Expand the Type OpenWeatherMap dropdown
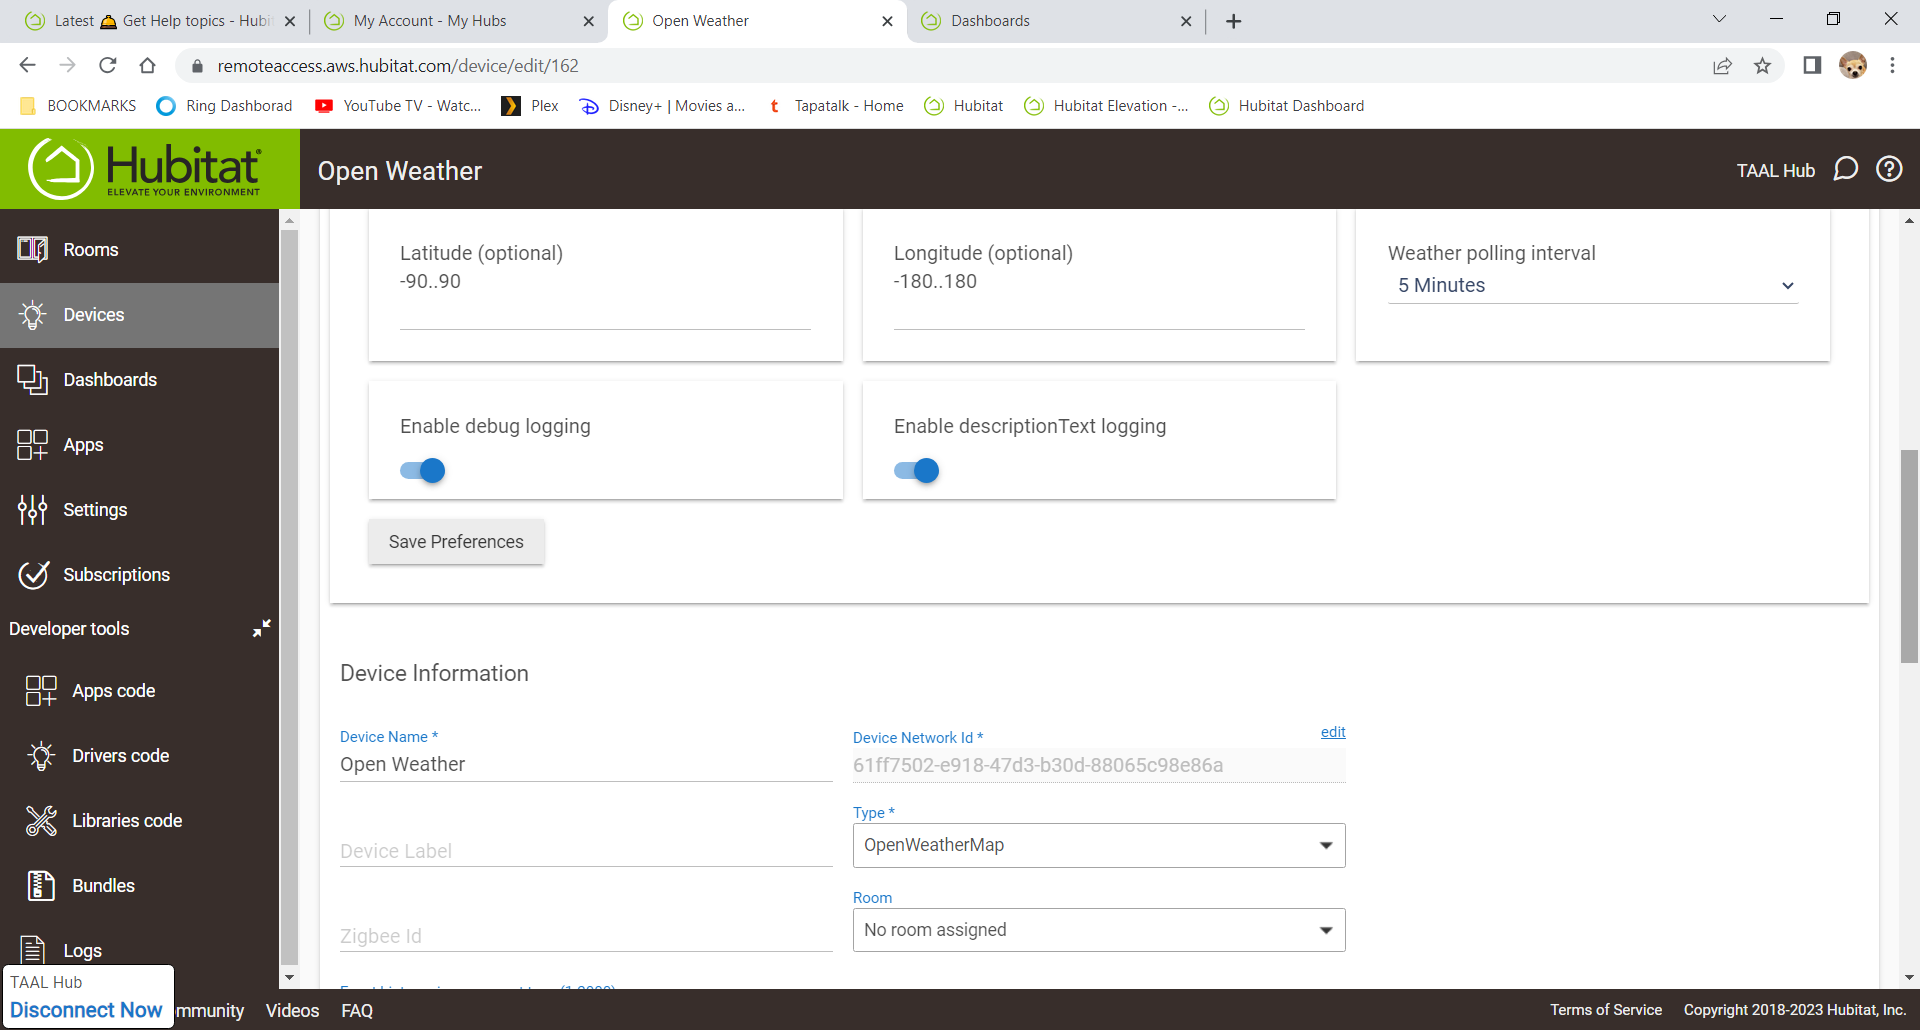The image size is (1920, 1030). [1098, 846]
